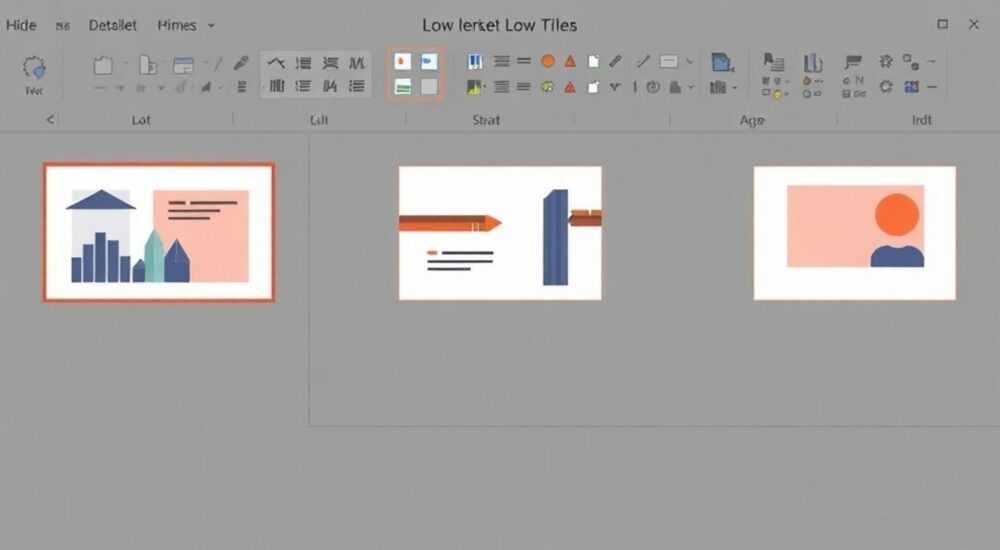Click the large blue document icon
The image size is (1000, 550).
pos(722,63)
